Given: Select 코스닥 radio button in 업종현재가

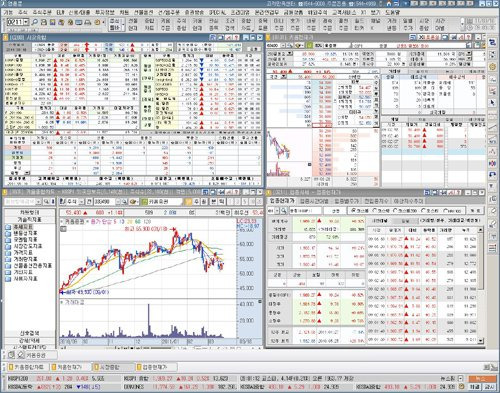Looking at the screenshot, I should [375, 211].
